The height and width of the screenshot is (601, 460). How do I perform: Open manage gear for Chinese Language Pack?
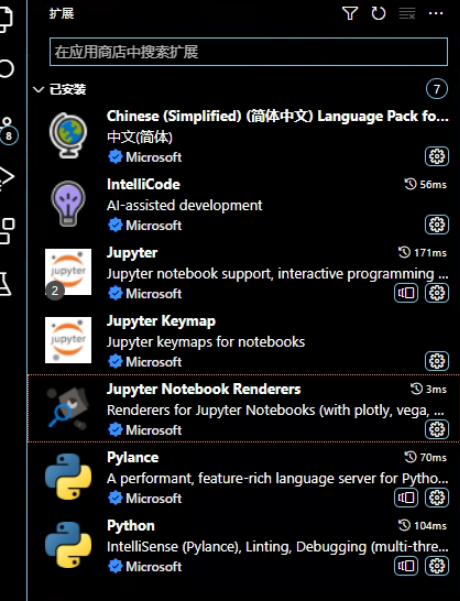pyautogui.click(x=437, y=156)
